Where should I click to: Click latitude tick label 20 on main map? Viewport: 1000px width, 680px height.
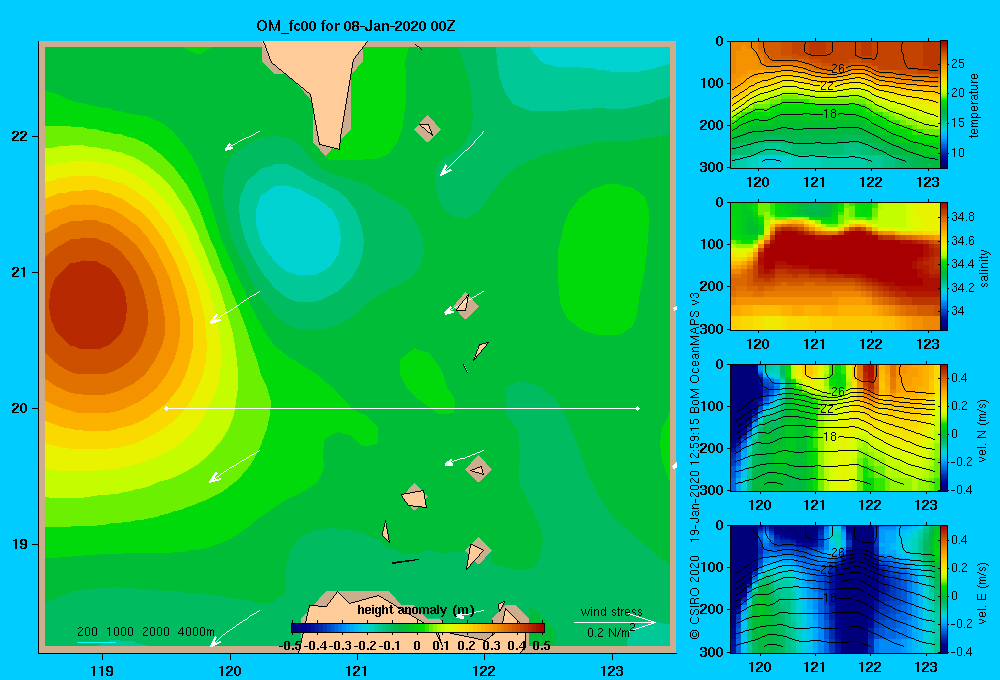pos(20,408)
